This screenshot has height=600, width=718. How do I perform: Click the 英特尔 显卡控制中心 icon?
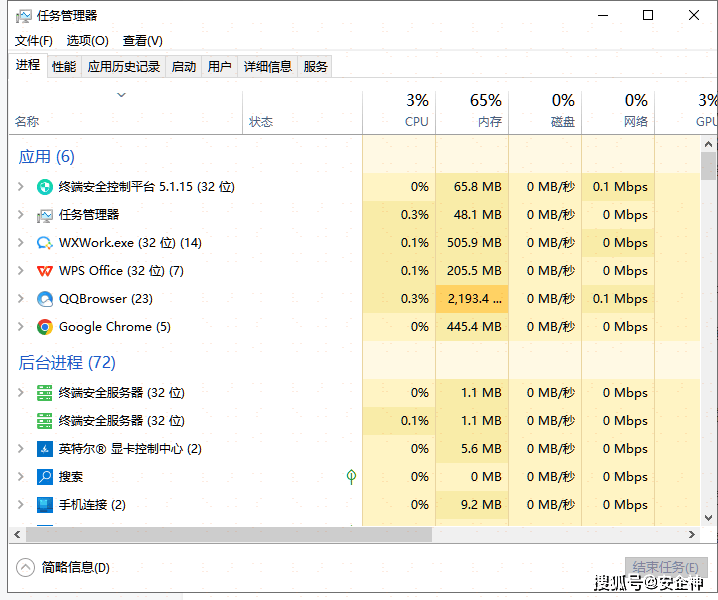(x=44, y=449)
